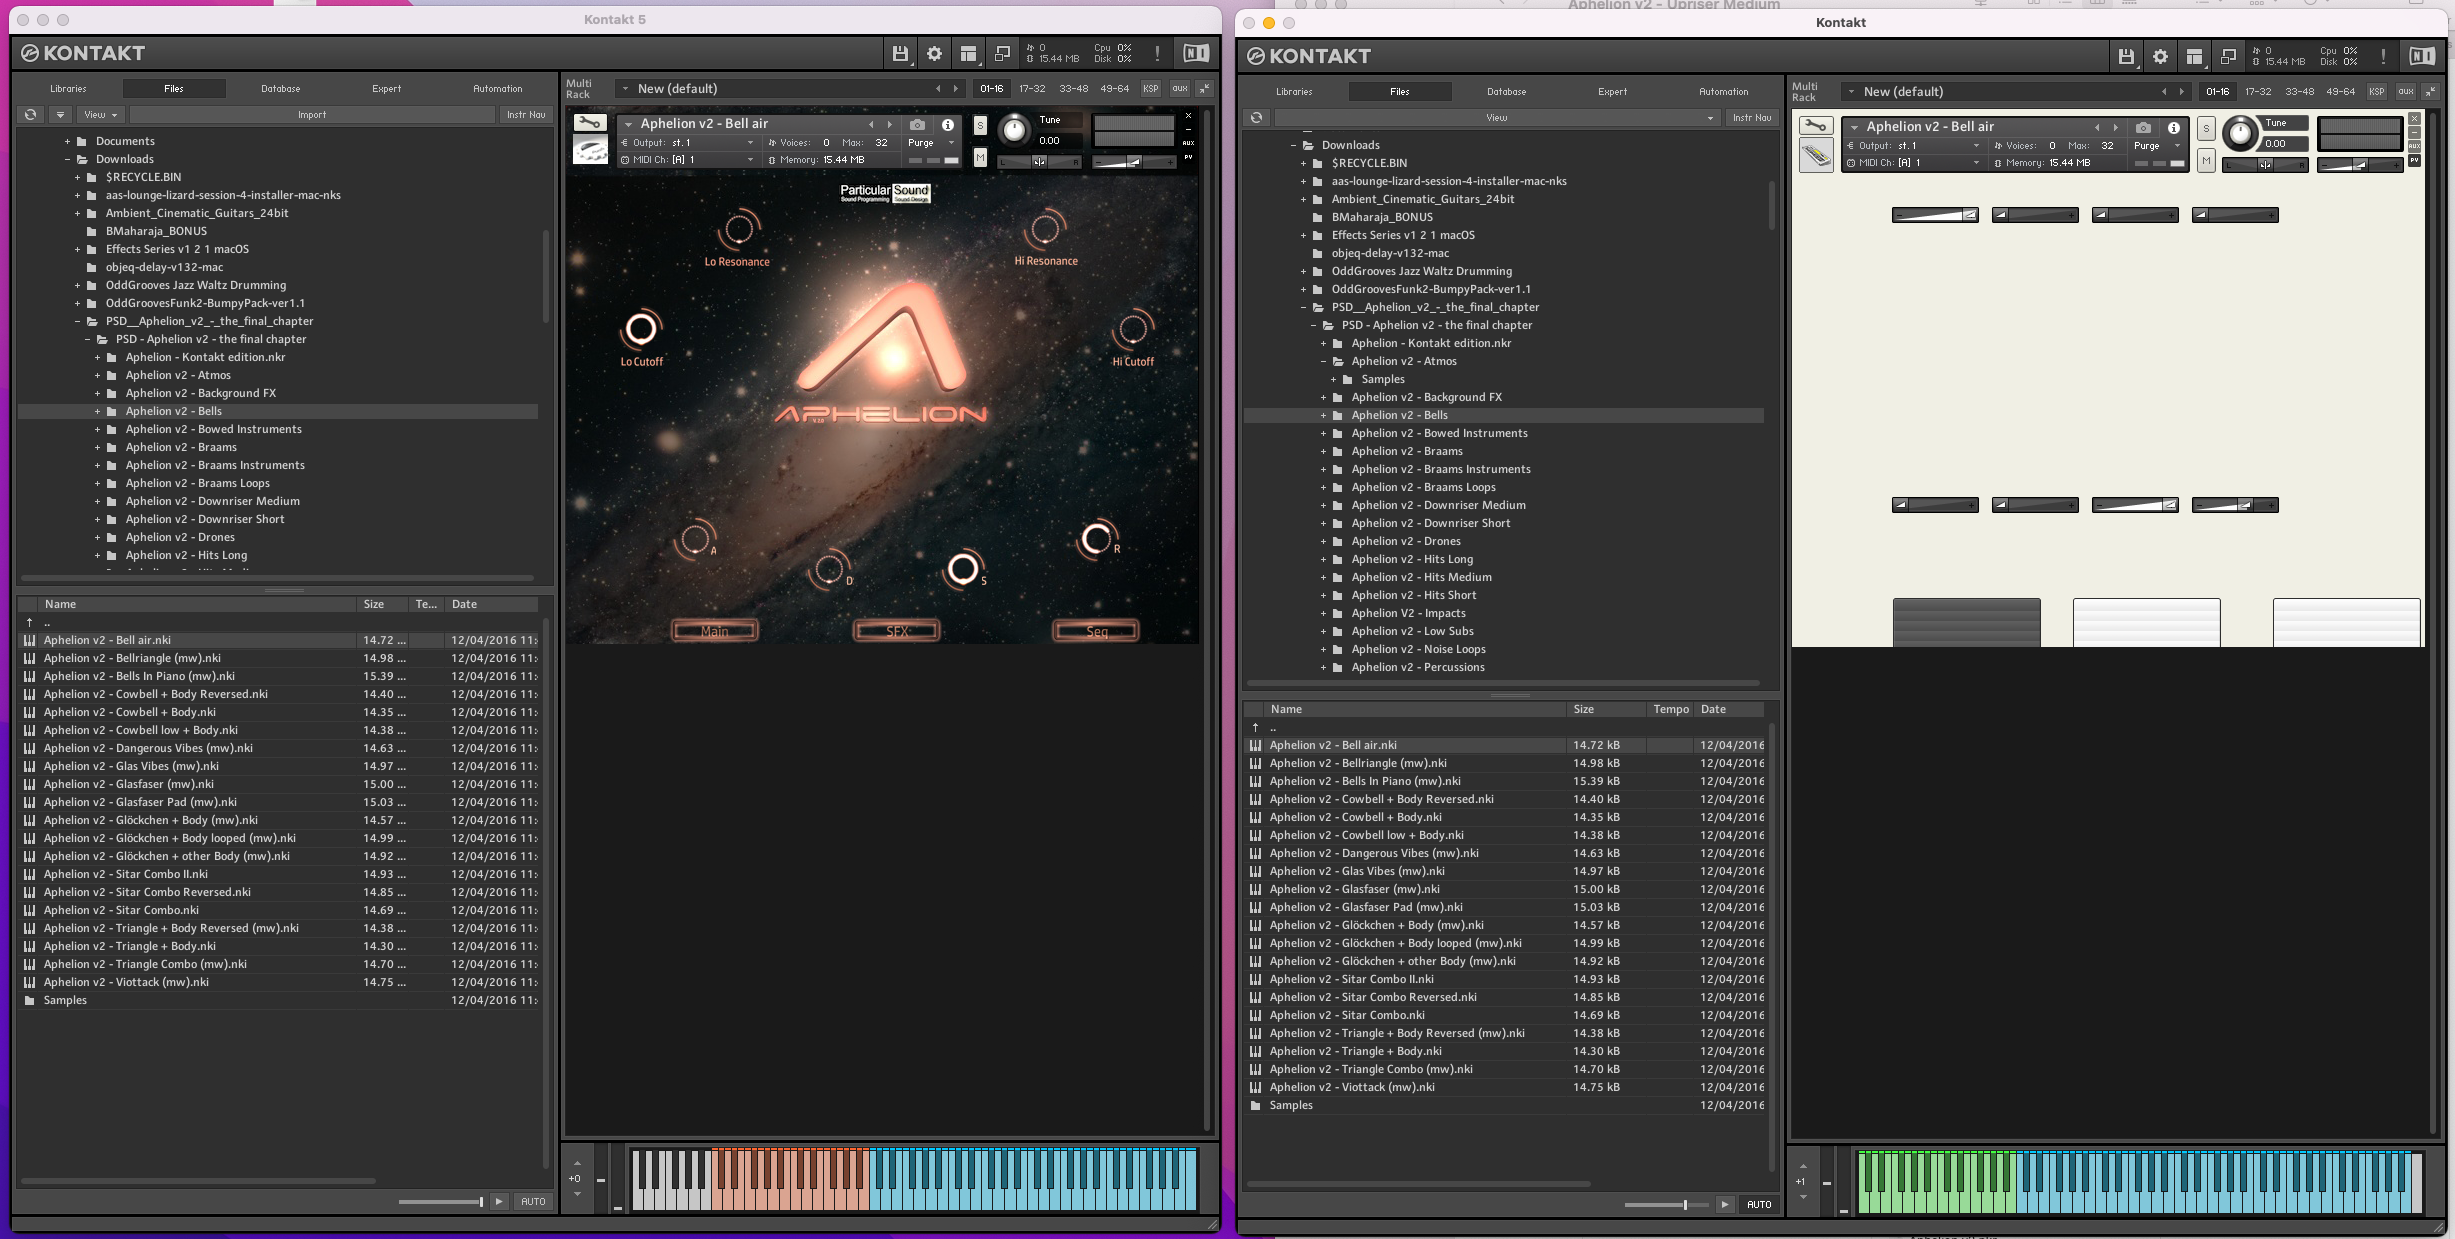Expand Aphelion v2 - Drones folder in Kontakt 5
This screenshot has height=1239, width=2455.
tap(98, 537)
